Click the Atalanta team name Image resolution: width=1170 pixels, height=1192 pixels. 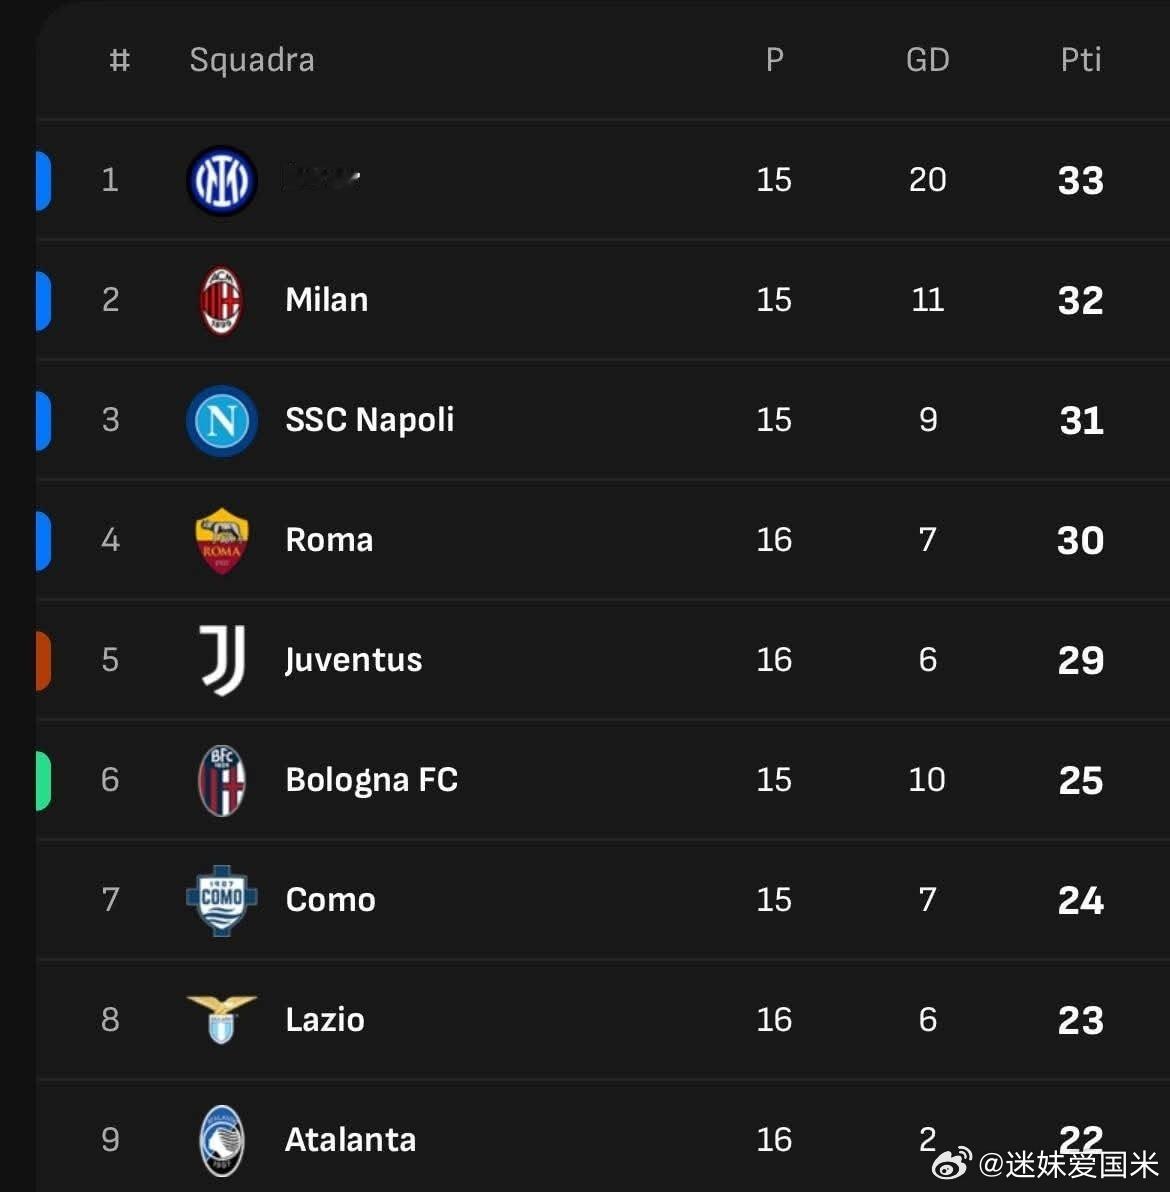(350, 1140)
